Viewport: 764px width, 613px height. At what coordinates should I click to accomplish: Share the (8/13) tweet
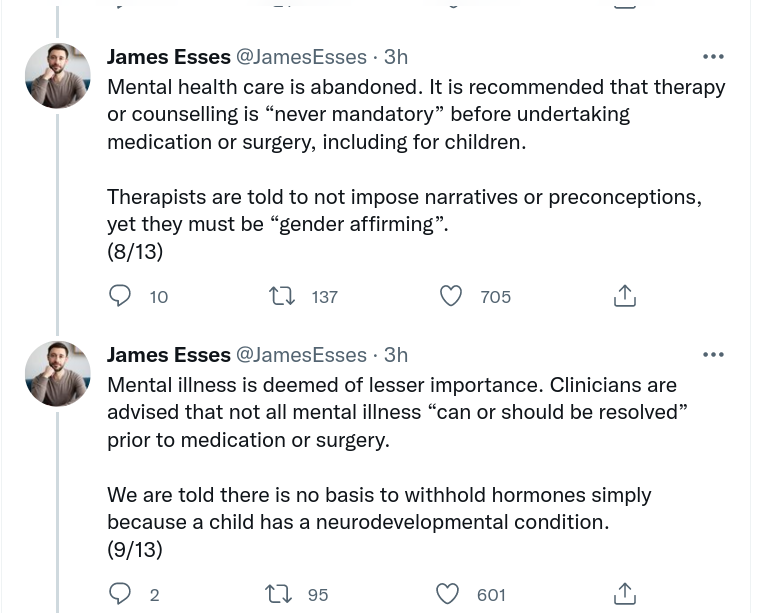(624, 296)
